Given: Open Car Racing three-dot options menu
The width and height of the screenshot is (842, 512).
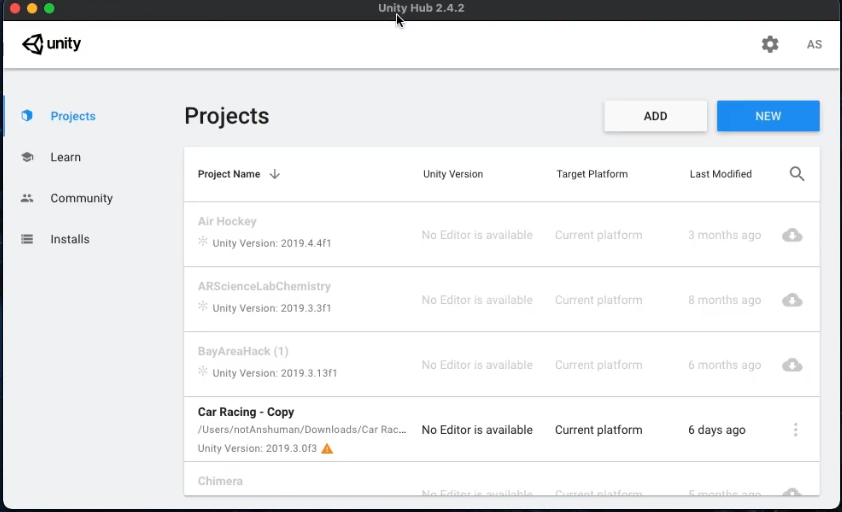Looking at the screenshot, I should coord(796,430).
